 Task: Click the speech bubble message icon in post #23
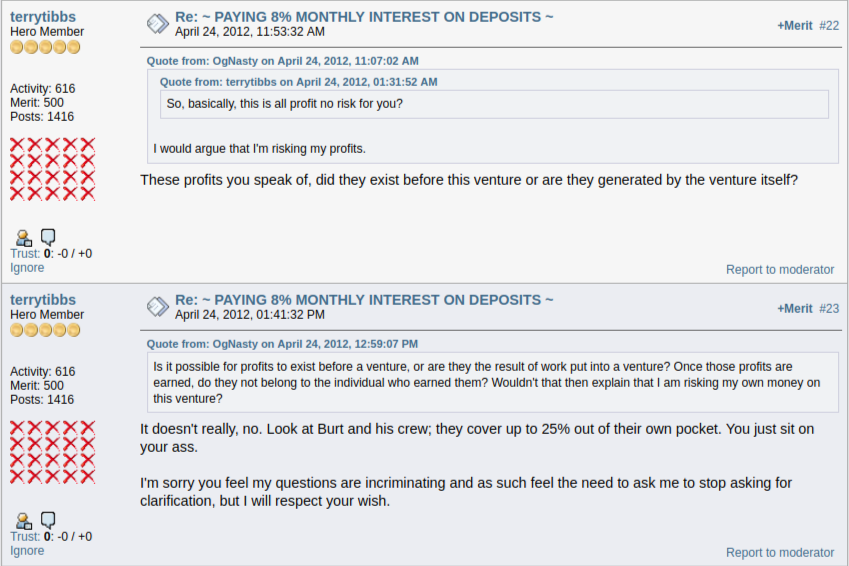click(48, 519)
